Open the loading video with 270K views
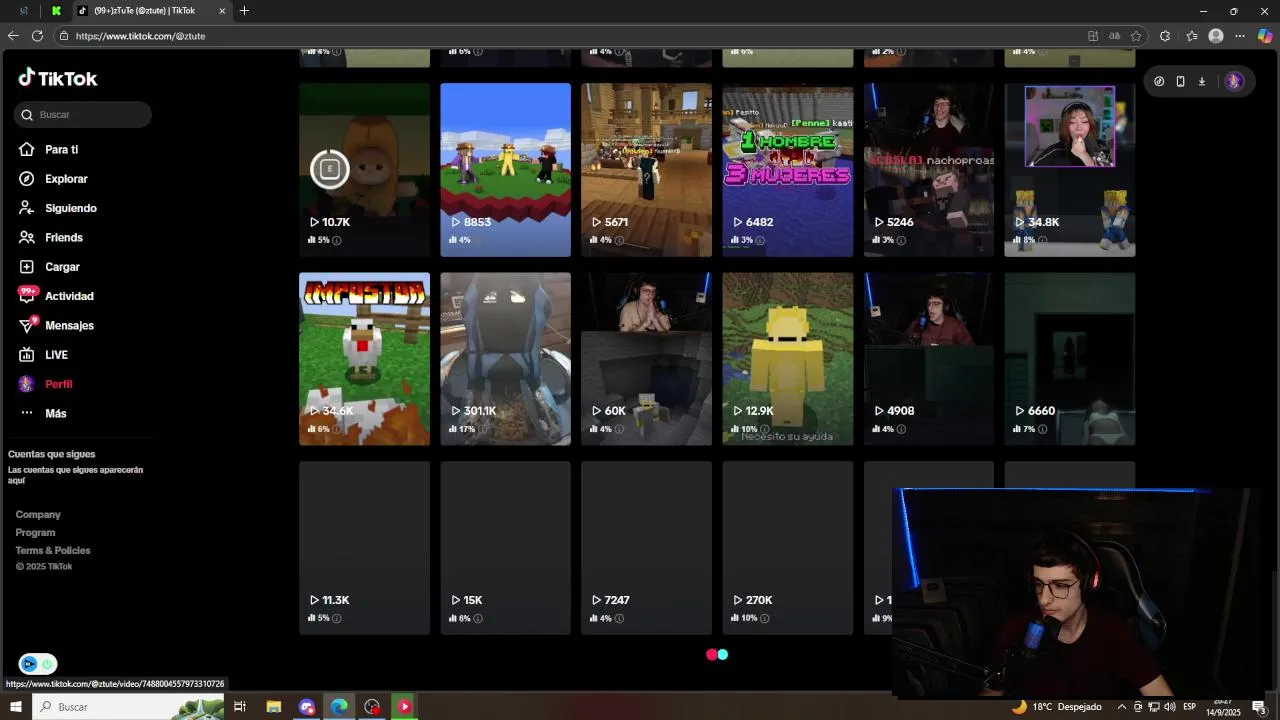The height and width of the screenshot is (720, 1280). coord(788,548)
